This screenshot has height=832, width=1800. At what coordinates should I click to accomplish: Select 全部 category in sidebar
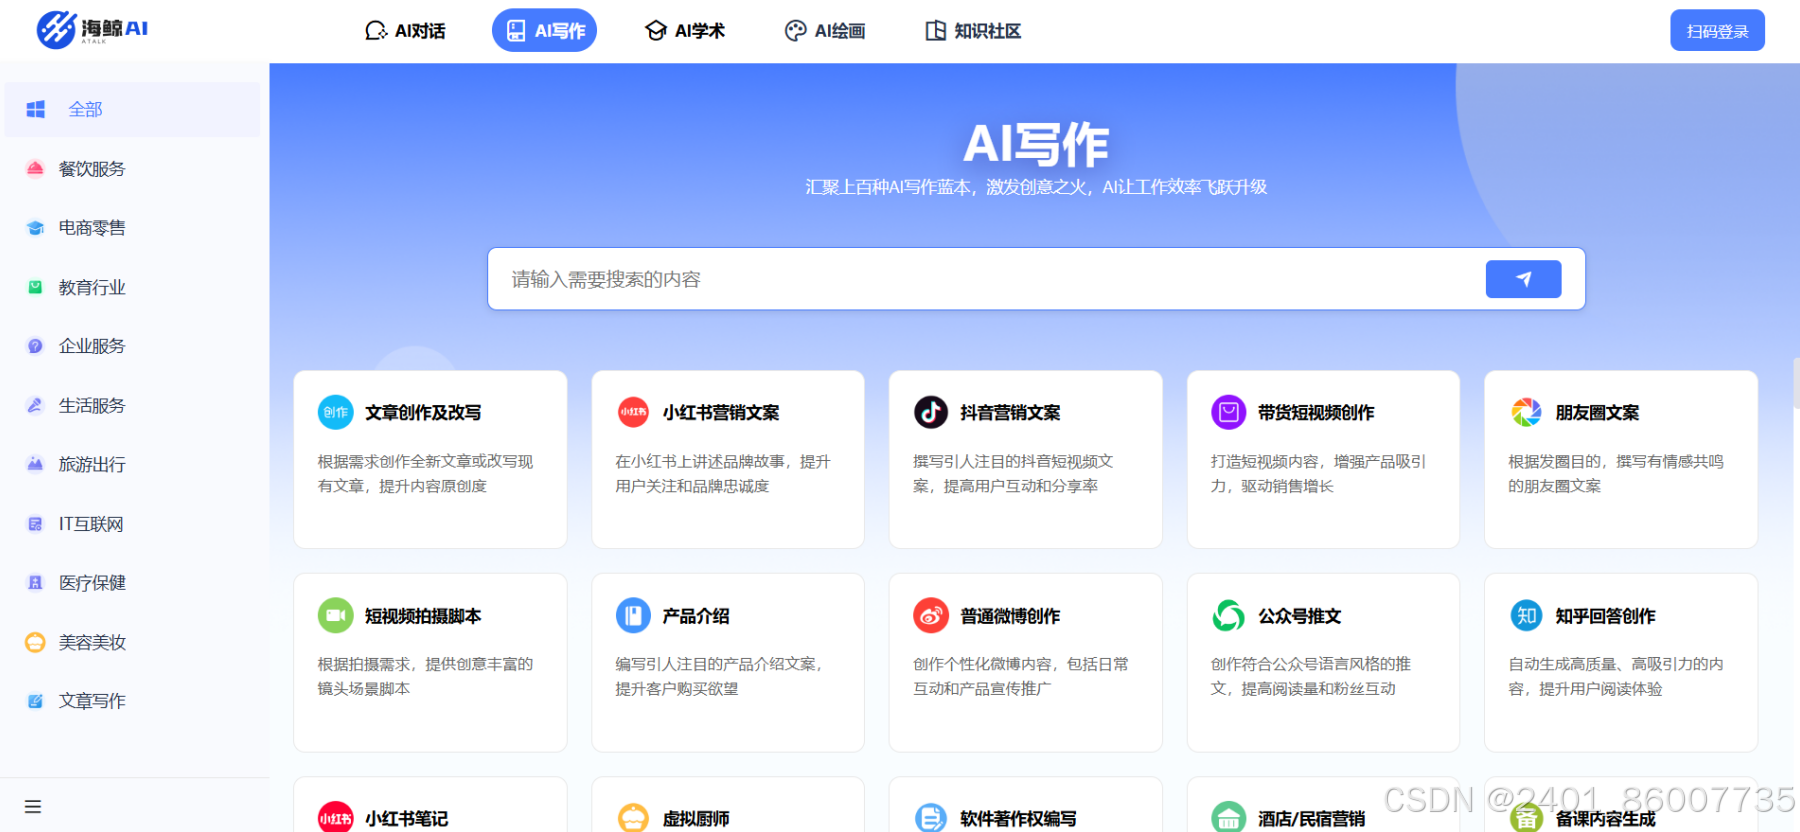coord(132,109)
